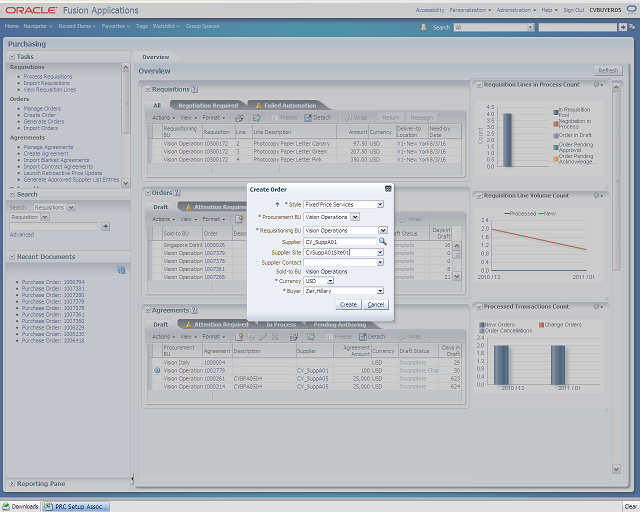
Task: Click the Create button in dialog
Action: 349,305
